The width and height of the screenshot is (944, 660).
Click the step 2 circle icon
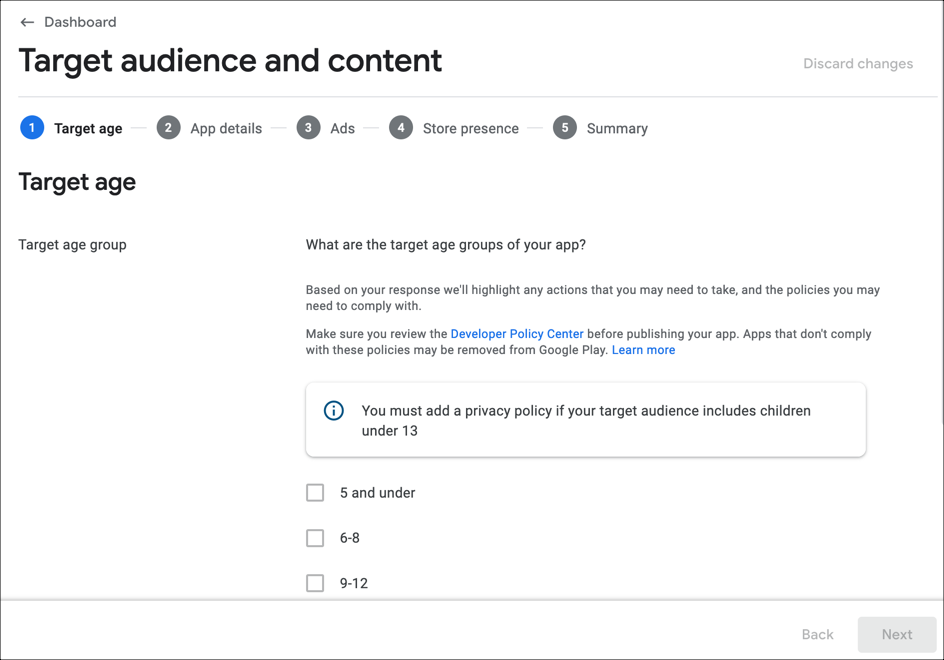tap(169, 128)
